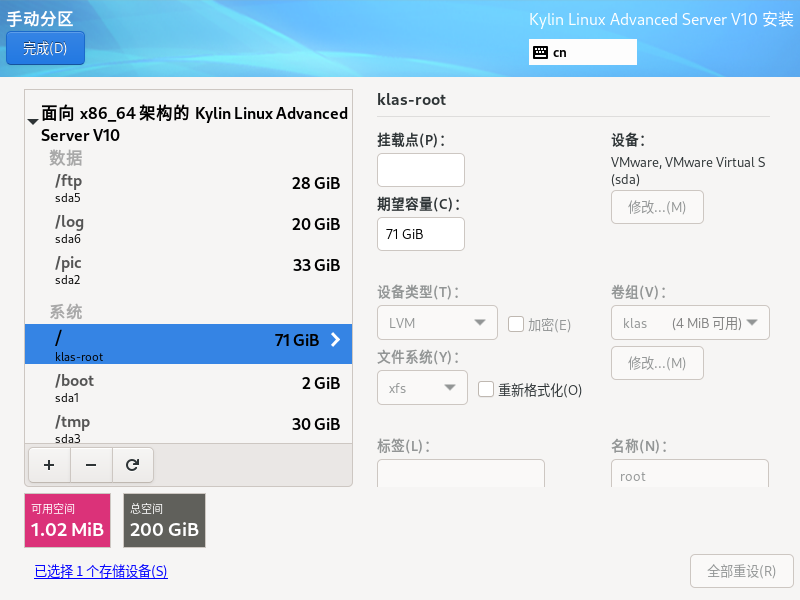
Task: Open the 文件系统 xfs dropdown
Action: [422, 388]
